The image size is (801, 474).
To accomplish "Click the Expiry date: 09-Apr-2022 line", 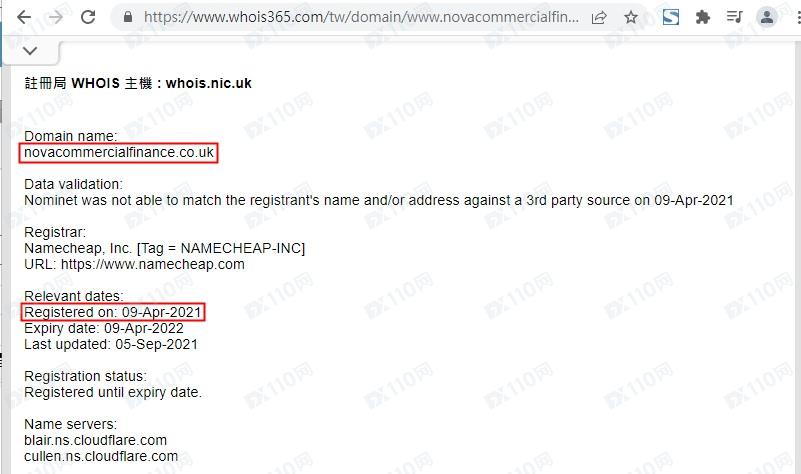I will click(x=104, y=328).
